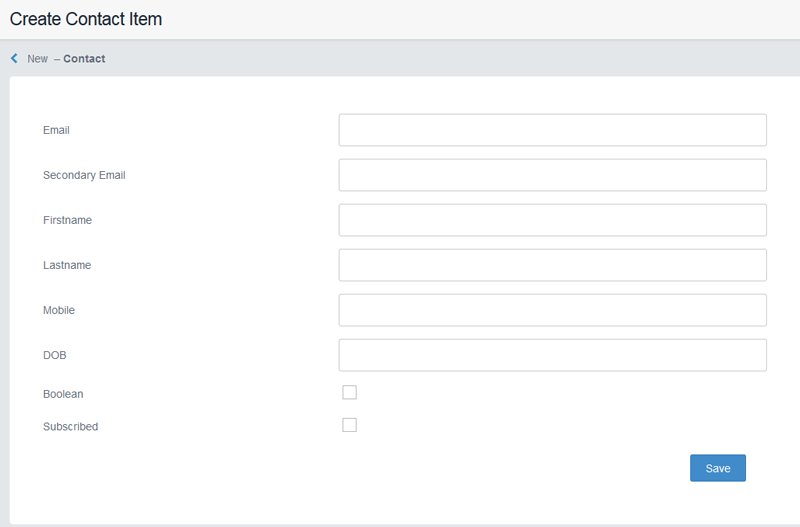
Task: Focus the Email input field
Action: (x=552, y=130)
